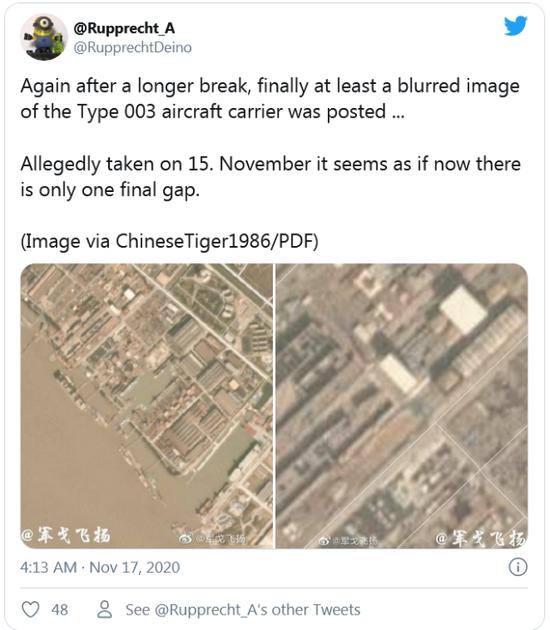Click Chinese watermark at bottom right of image
This screenshot has height=630, width=550.
pos(481,539)
